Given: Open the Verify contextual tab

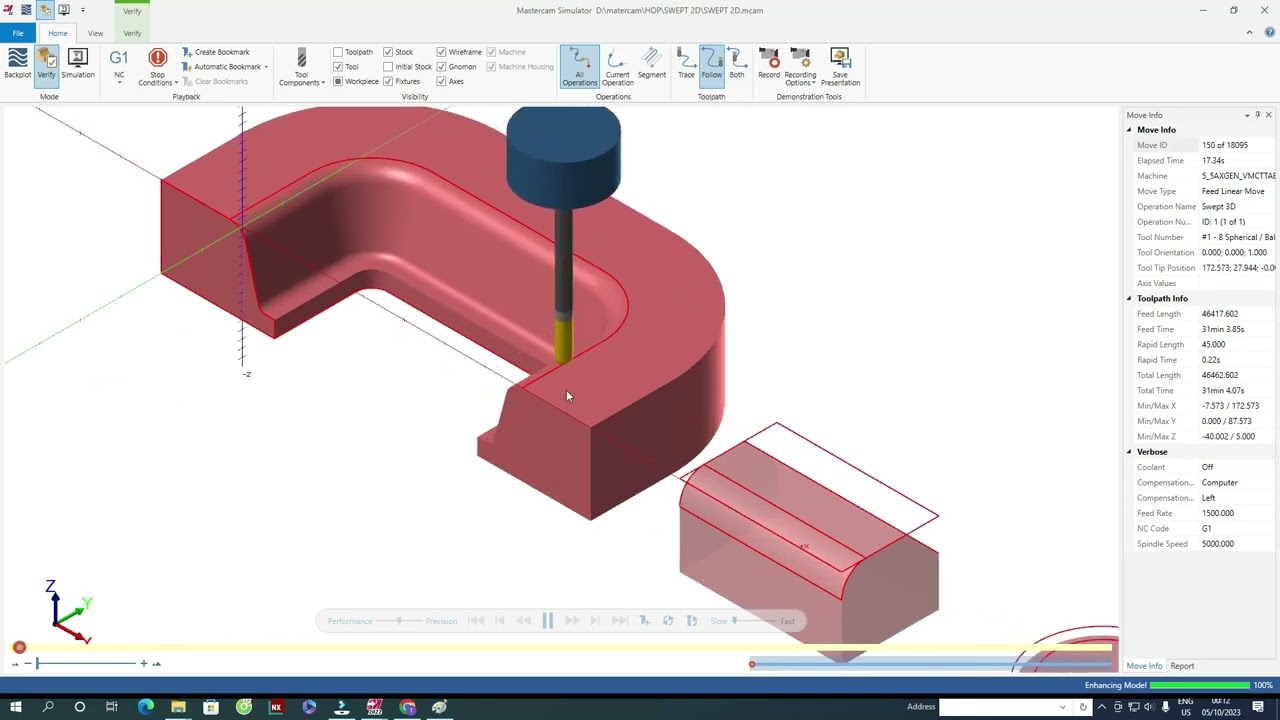Looking at the screenshot, I should pos(132,33).
